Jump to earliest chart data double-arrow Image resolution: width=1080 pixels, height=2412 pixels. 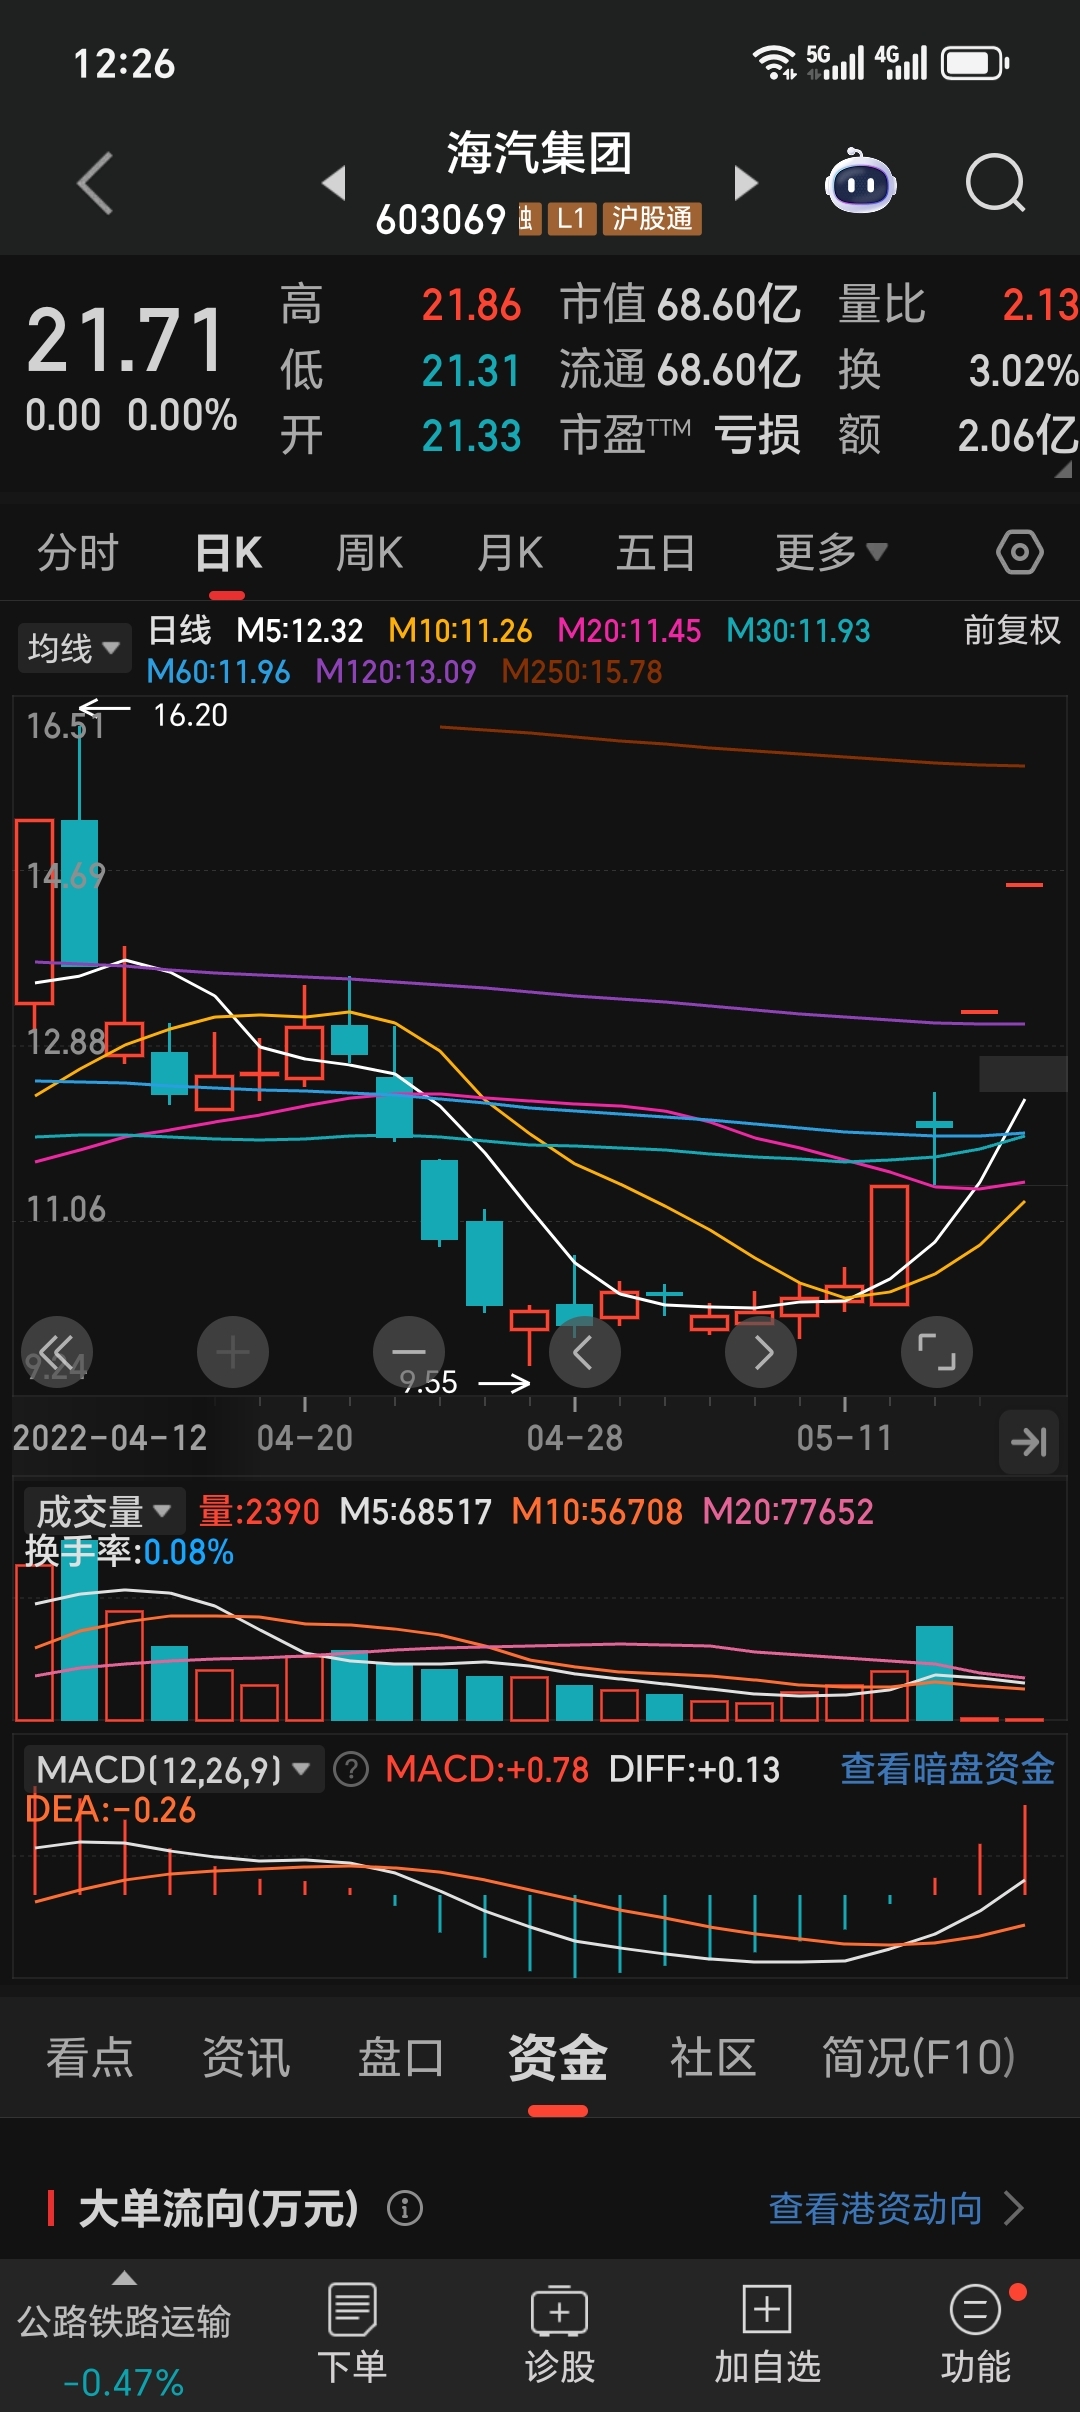[x=57, y=1353]
